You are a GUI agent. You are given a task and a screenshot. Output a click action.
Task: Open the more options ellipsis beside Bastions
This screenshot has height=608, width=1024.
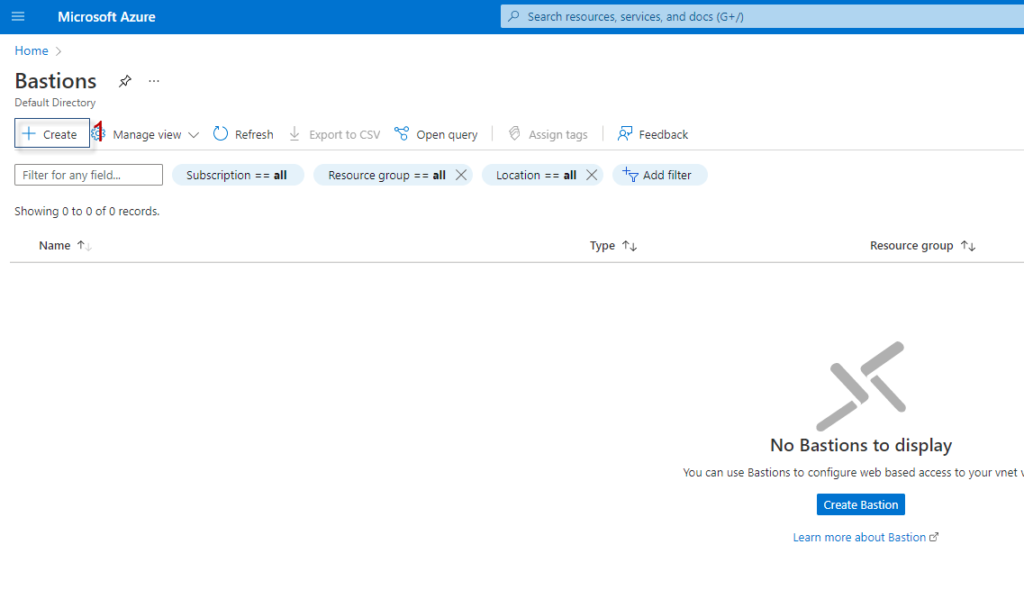[x=153, y=81]
